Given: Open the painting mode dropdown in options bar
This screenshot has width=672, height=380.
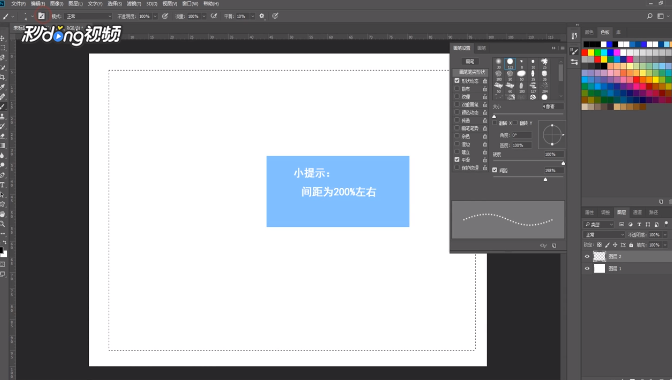Looking at the screenshot, I should [88, 16].
